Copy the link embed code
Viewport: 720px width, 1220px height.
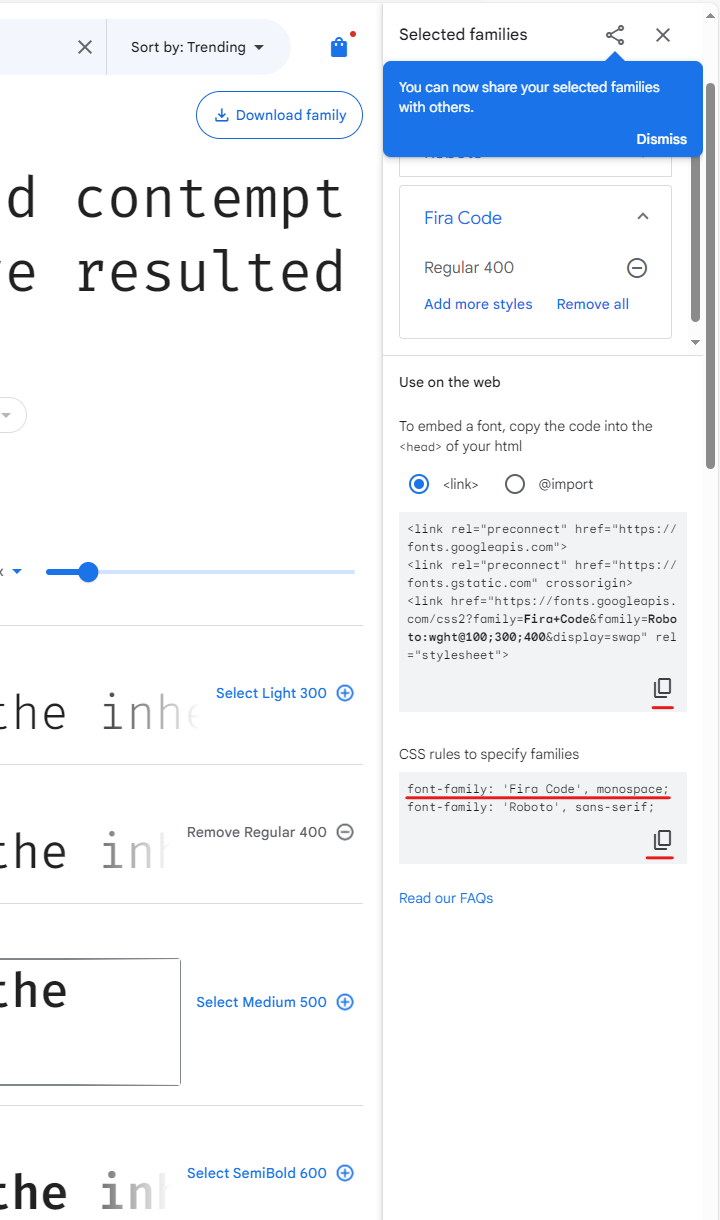coord(662,688)
